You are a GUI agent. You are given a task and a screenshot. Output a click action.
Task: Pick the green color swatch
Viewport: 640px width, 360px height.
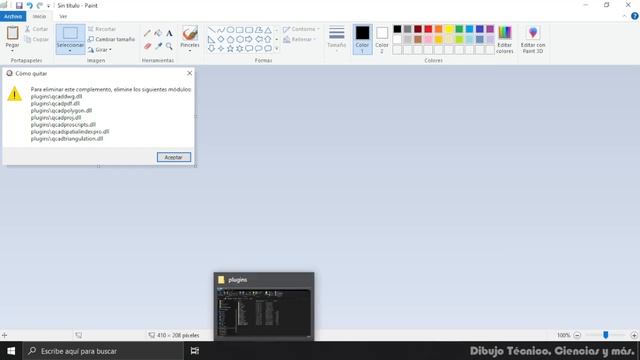click(459, 29)
